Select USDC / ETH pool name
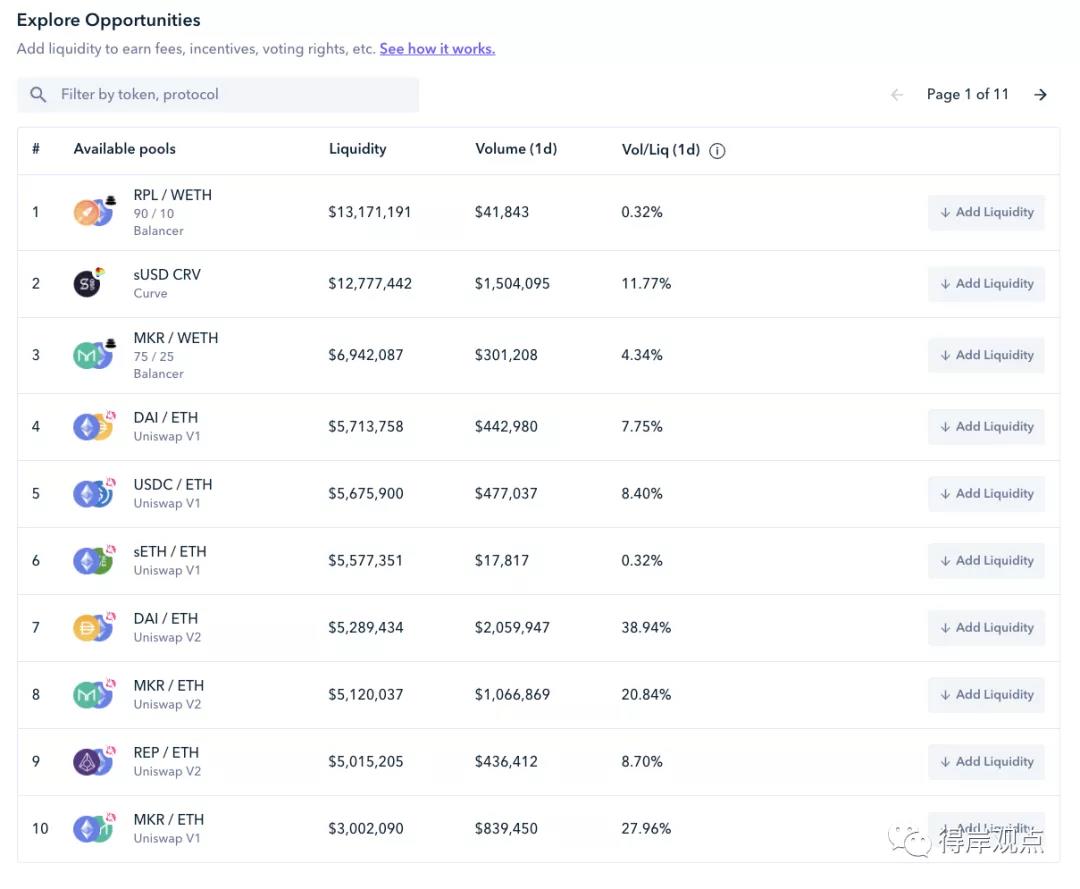This screenshot has width=1080, height=889. 173,485
